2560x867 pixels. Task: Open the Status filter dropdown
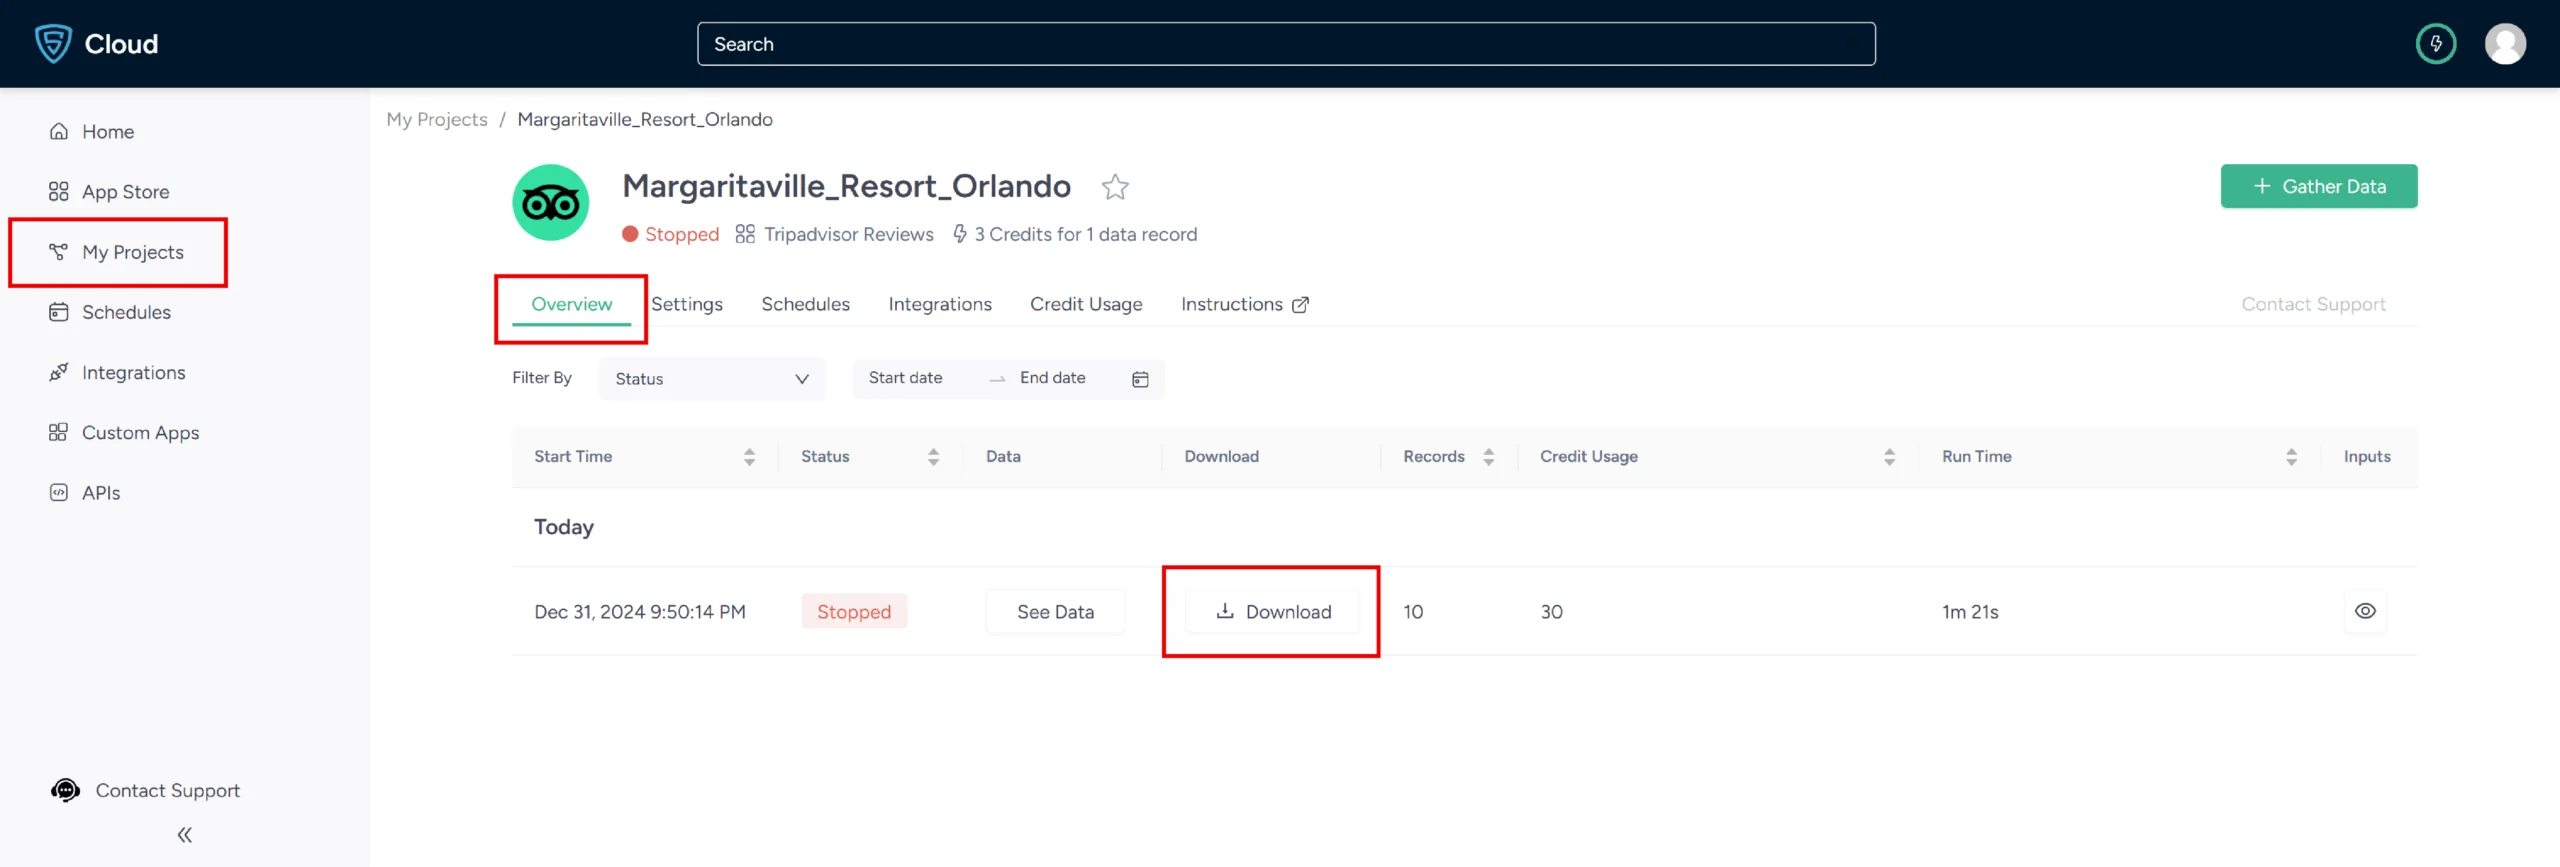(712, 379)
